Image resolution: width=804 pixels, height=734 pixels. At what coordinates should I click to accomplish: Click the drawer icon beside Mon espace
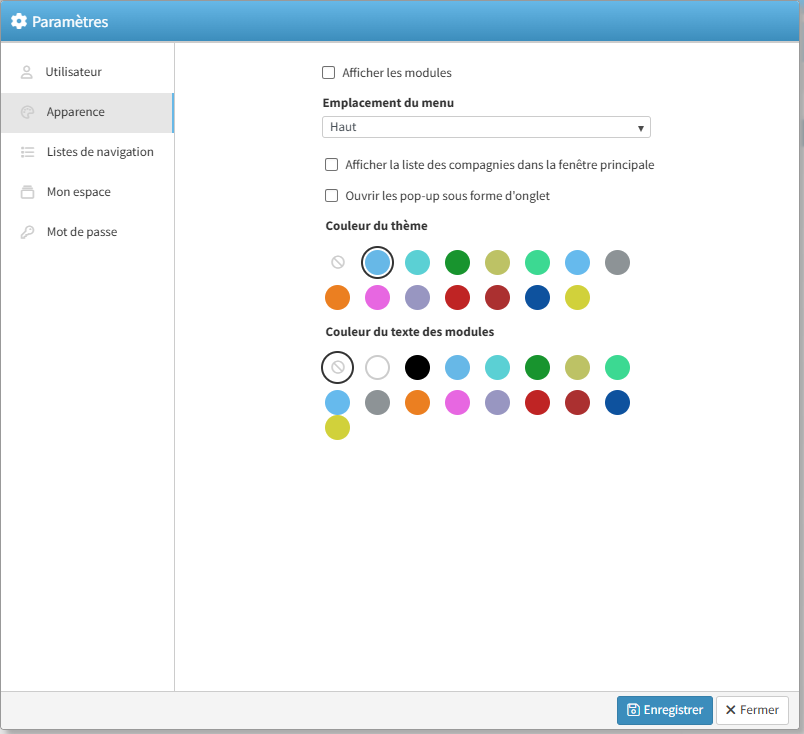coord(27,192)
